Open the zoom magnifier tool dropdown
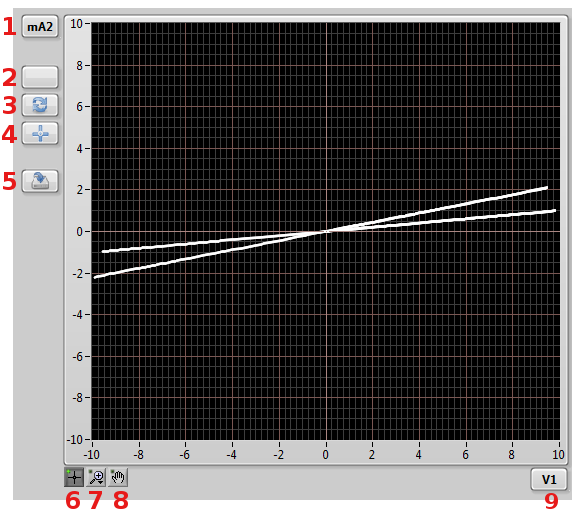The height and width of the screenshot is (512, 572). pyautogui.click(x=96, y=477)
